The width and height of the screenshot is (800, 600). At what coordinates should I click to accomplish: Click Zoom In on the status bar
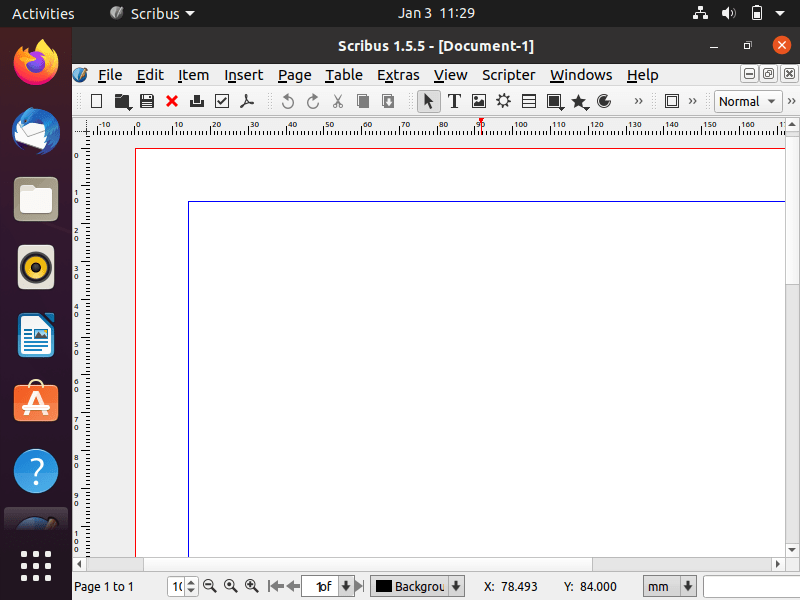tap(251, 586)
